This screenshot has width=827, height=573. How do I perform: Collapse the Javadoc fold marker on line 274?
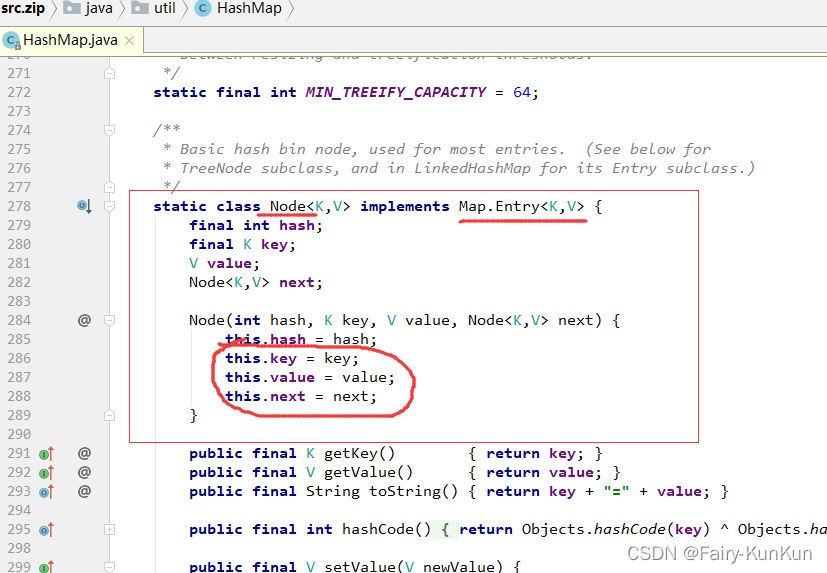(110, 130)
